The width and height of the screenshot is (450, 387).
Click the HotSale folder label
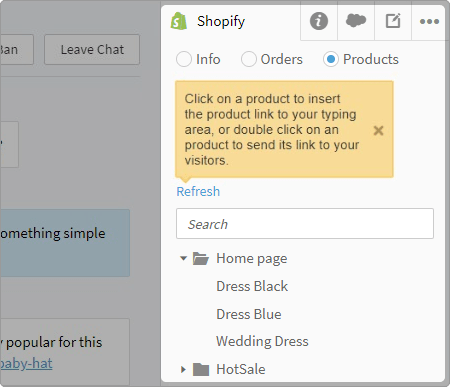pos(241,369)
